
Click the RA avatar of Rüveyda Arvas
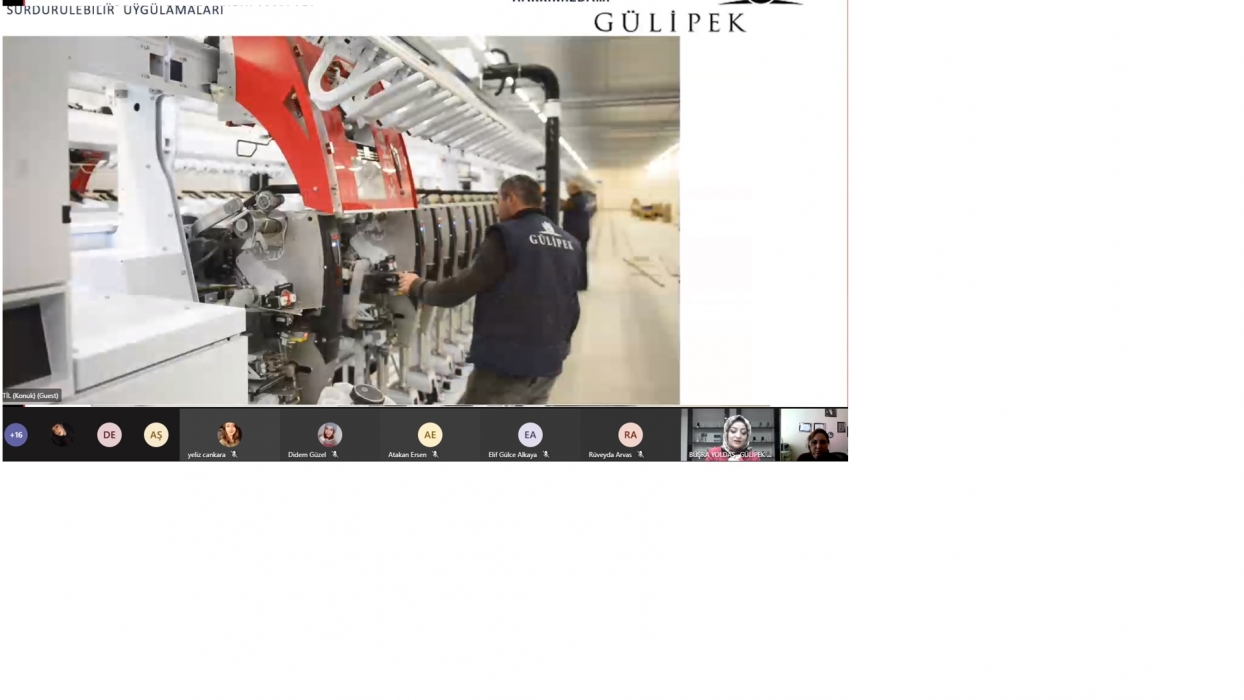tap(630, 434)
